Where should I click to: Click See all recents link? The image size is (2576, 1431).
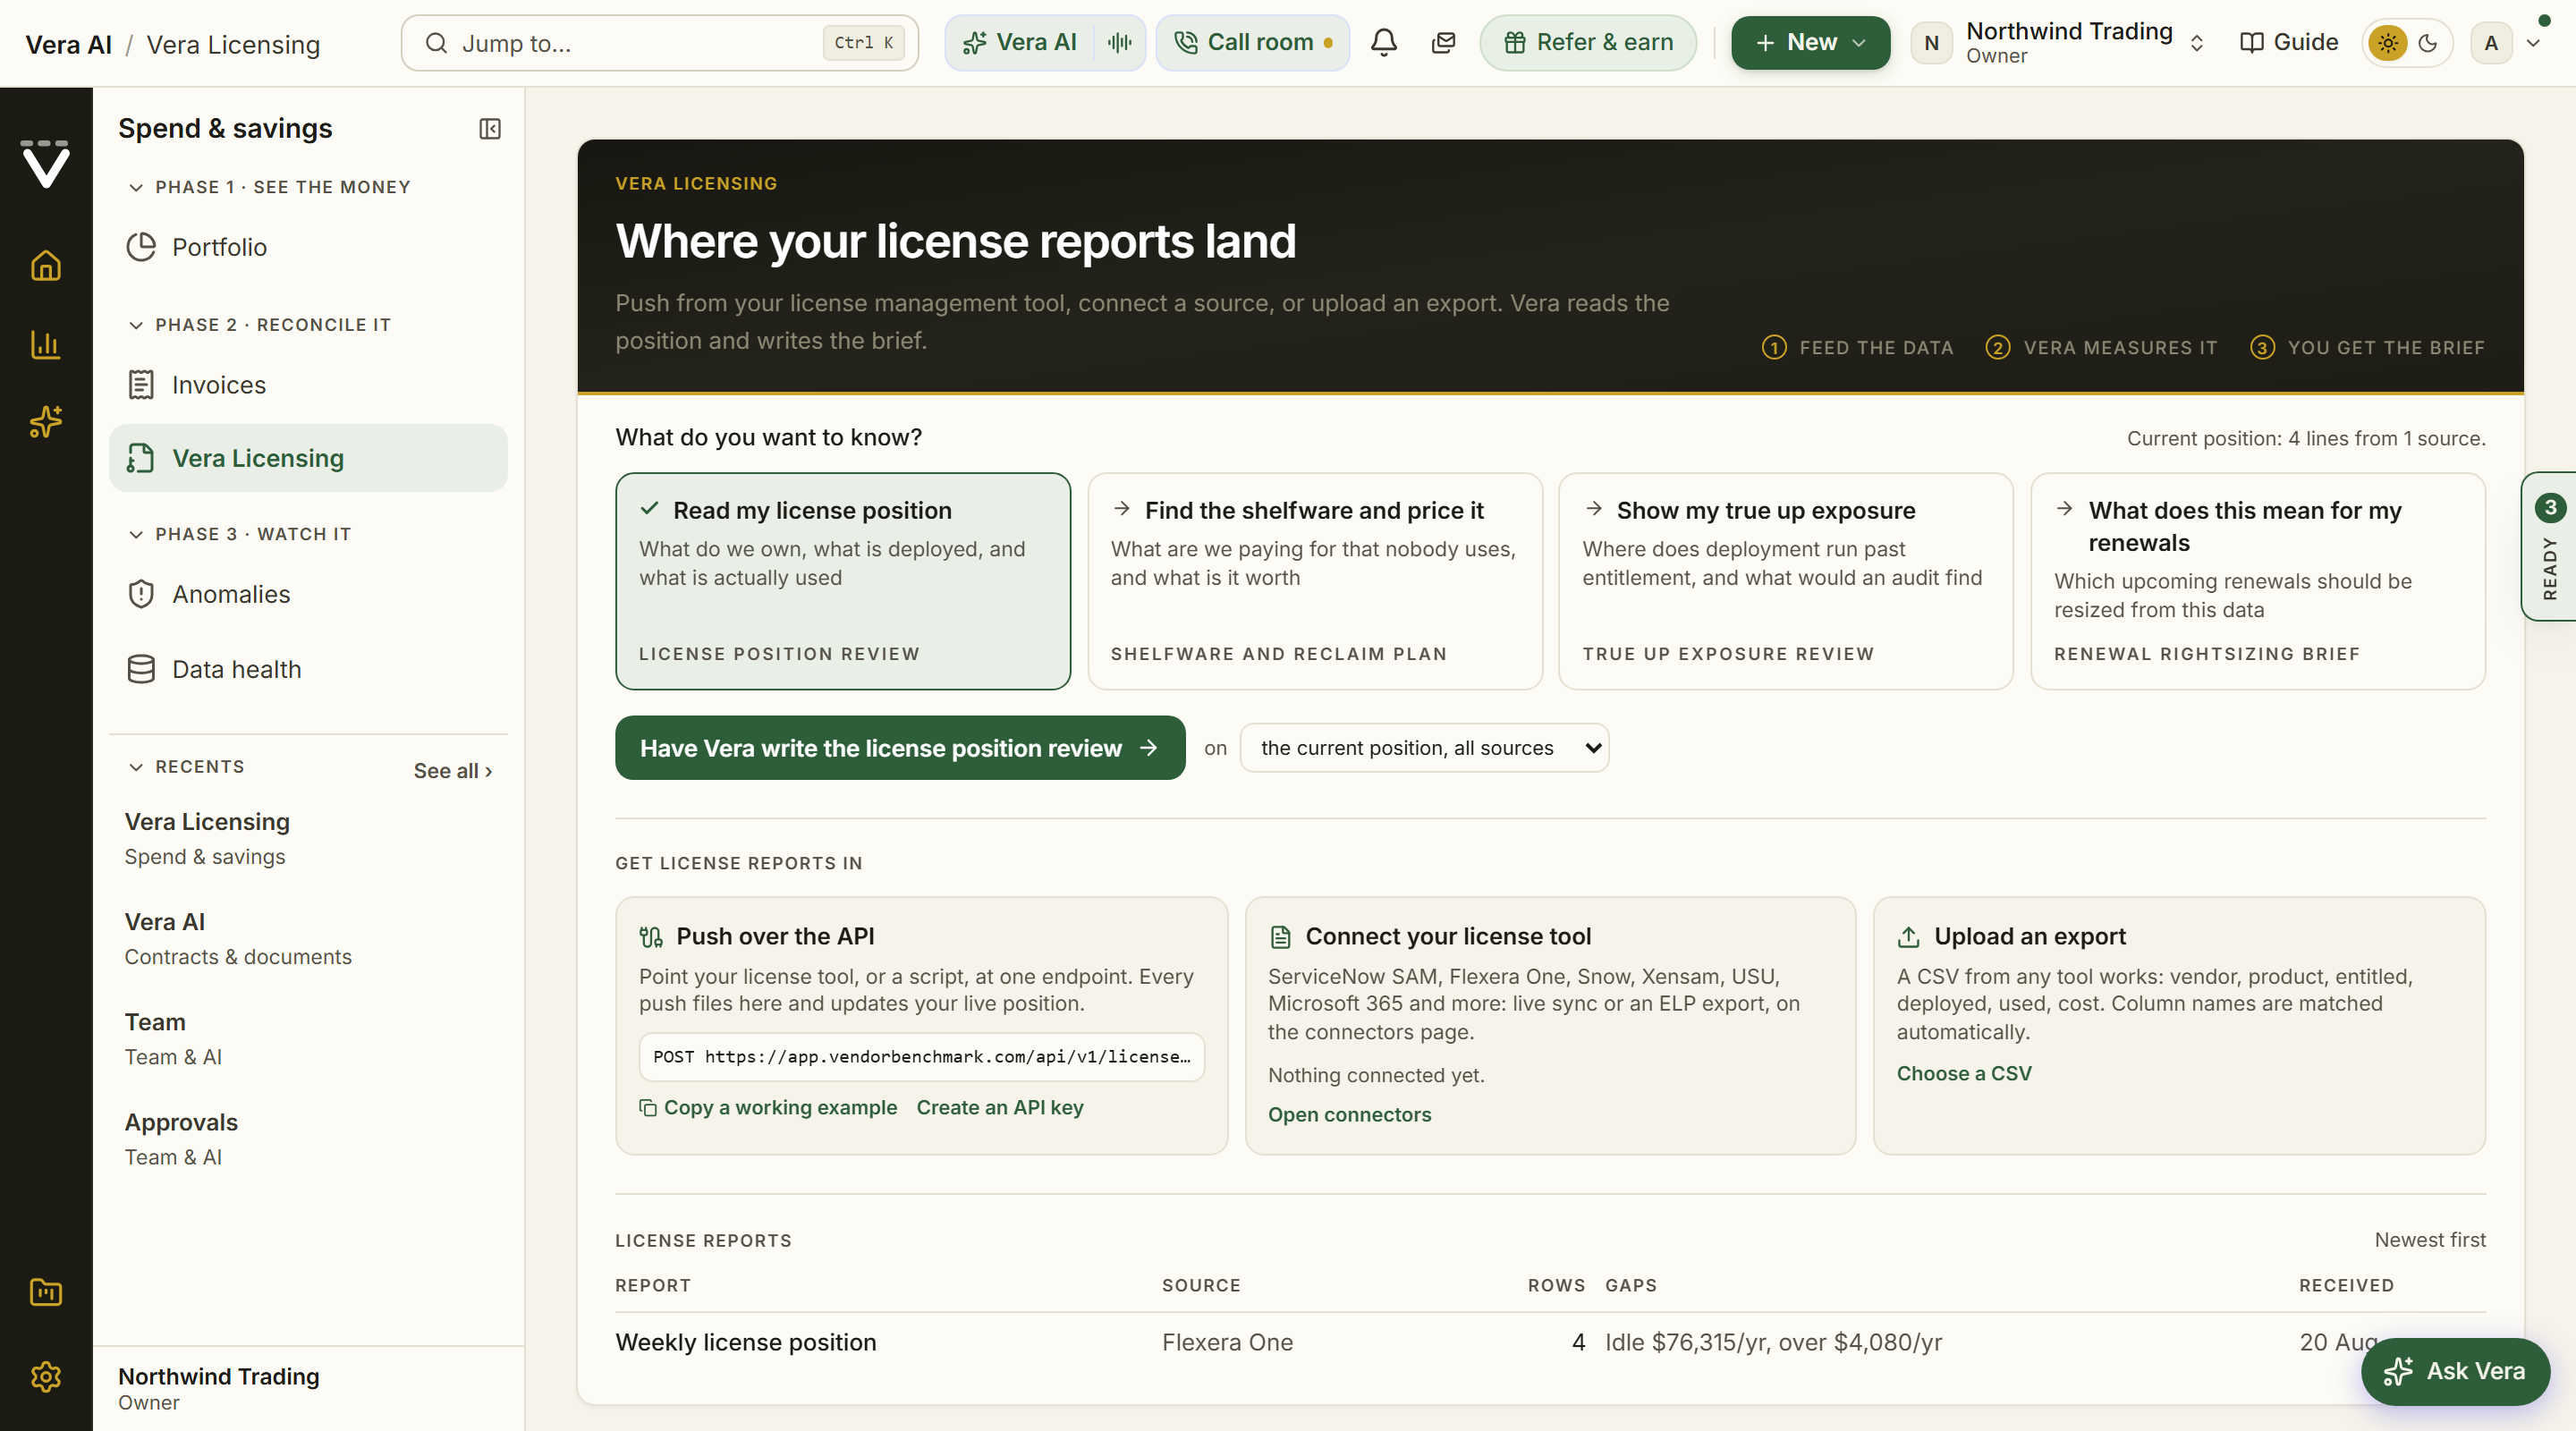[453, 771]
